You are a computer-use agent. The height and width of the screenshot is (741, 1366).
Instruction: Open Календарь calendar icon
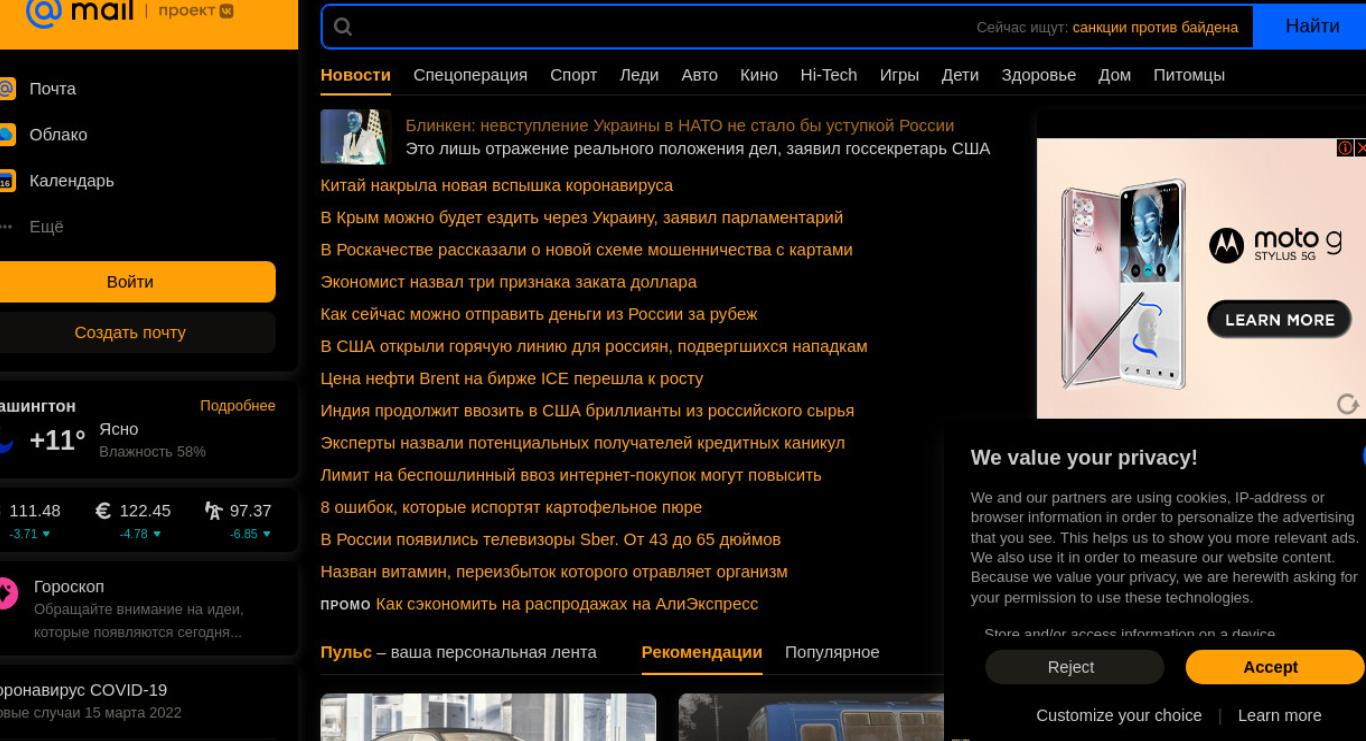[x=6, y=181]
